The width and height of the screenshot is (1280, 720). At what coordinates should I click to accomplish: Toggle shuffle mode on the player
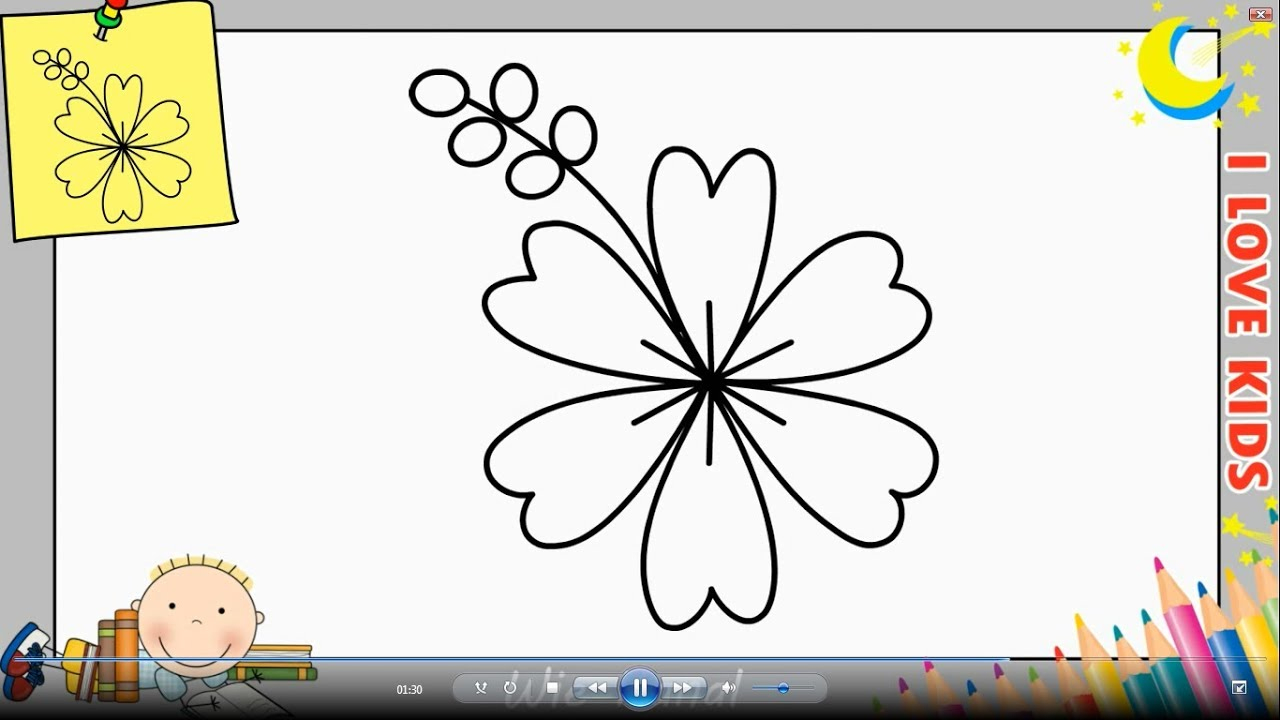[x=481, y=688]
